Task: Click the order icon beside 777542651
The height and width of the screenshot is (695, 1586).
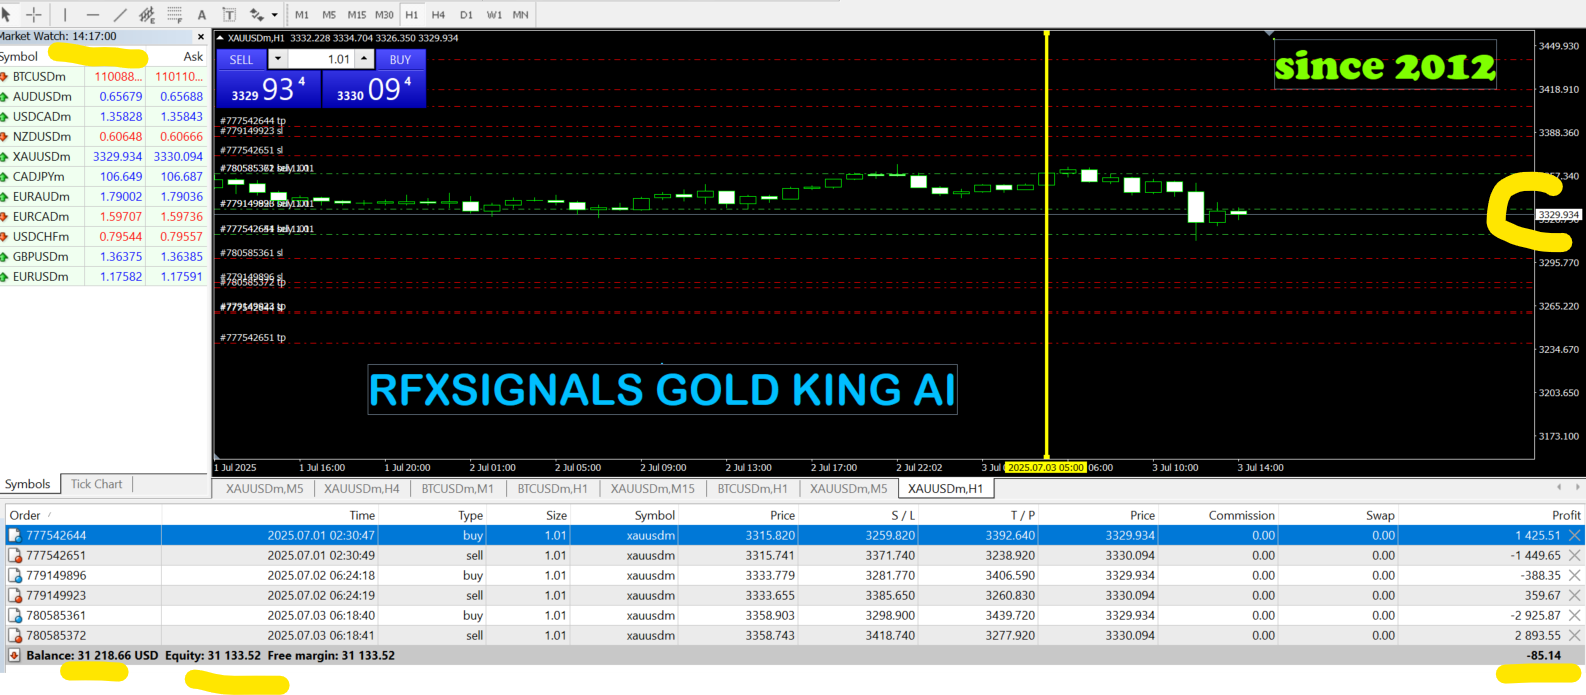Action: tap(15, 556)
